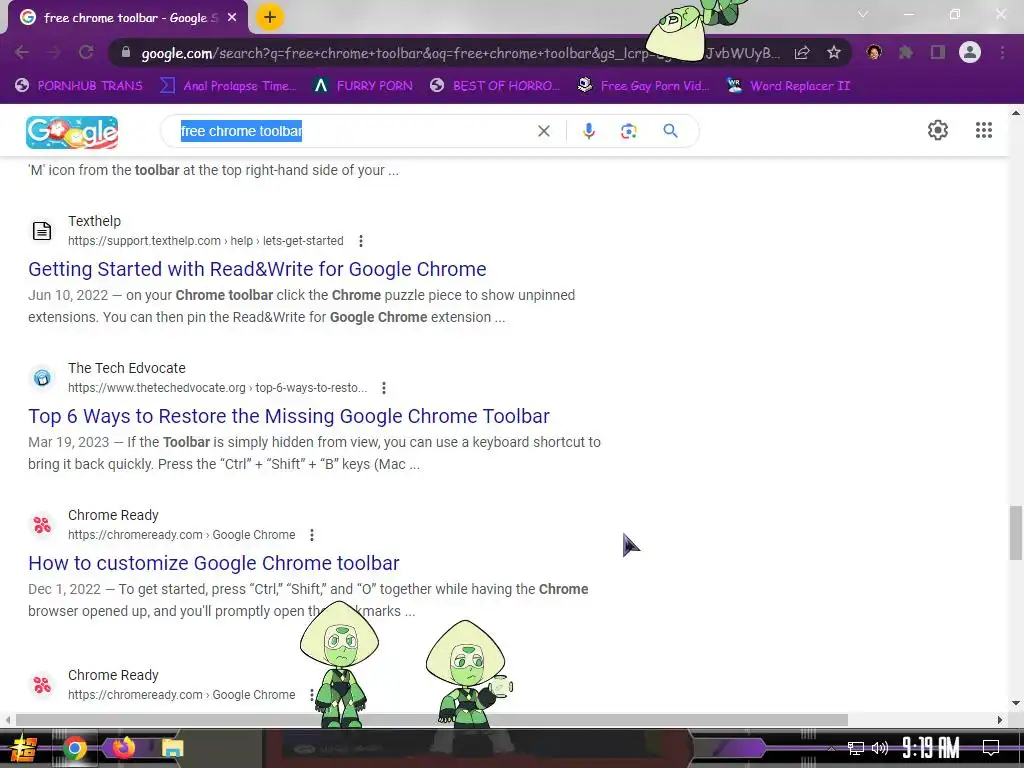Click the scroll-right arrow on horizontal scrollbar
The image size is (1024, 768).
click(x=999, y=720)
